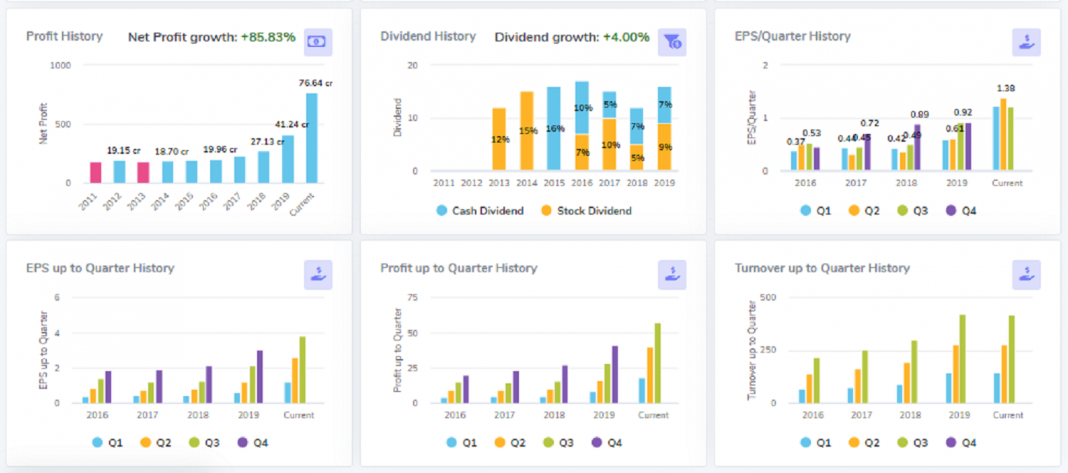1068x473 pixels.
Task: Toggle Cash Dividend series in Dividend History legend
Action: pos(479,210)
